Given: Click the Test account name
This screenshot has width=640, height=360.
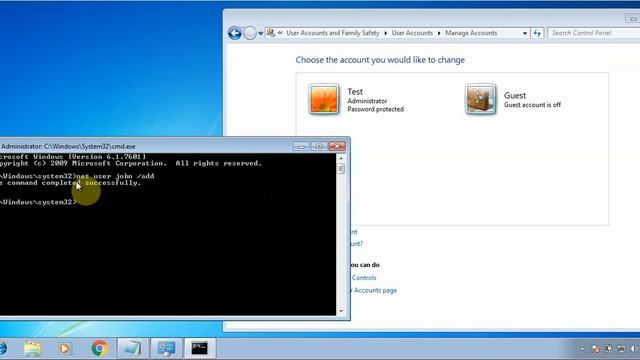Looking at the screenshot, I should (x=355, y=92).
